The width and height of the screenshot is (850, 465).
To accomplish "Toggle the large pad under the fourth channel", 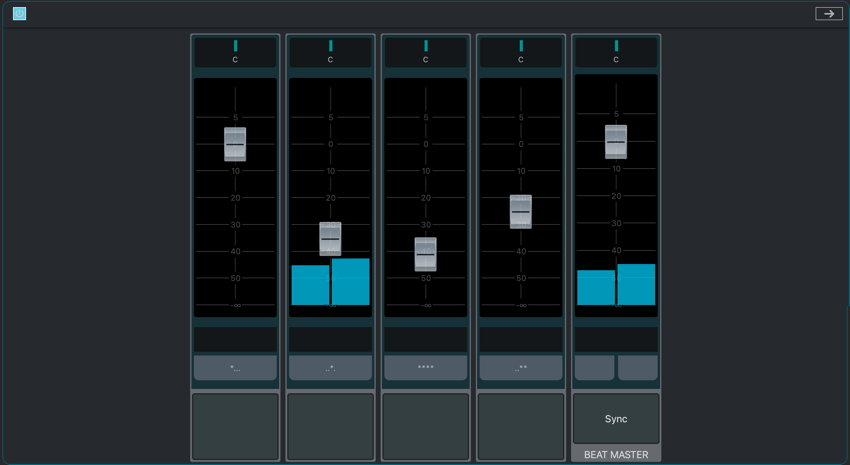I will click(x=521, y=427).
